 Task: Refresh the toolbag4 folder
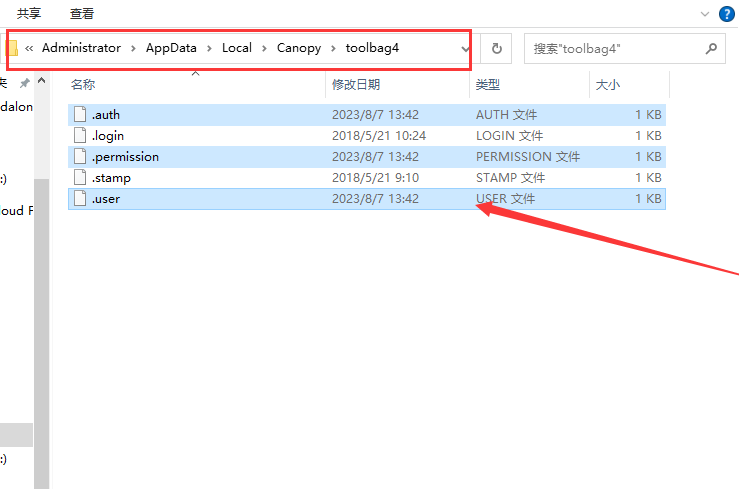(496, 49)
